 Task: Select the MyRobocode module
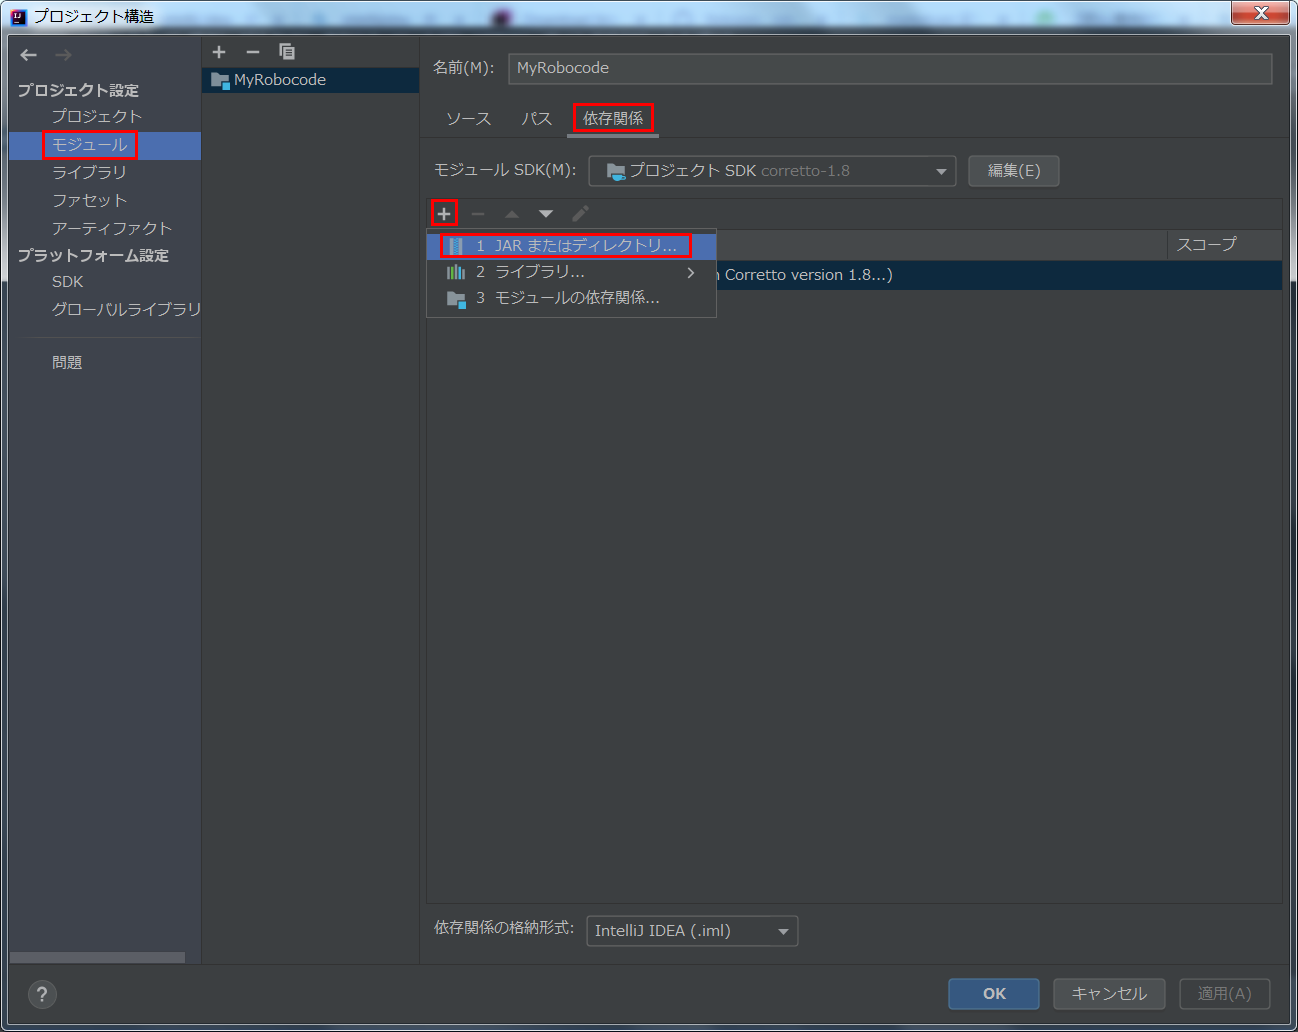310,80
